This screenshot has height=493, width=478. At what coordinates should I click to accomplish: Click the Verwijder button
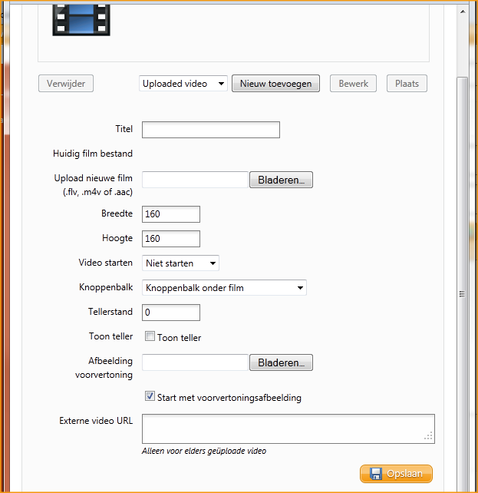[x=66, y=83]
